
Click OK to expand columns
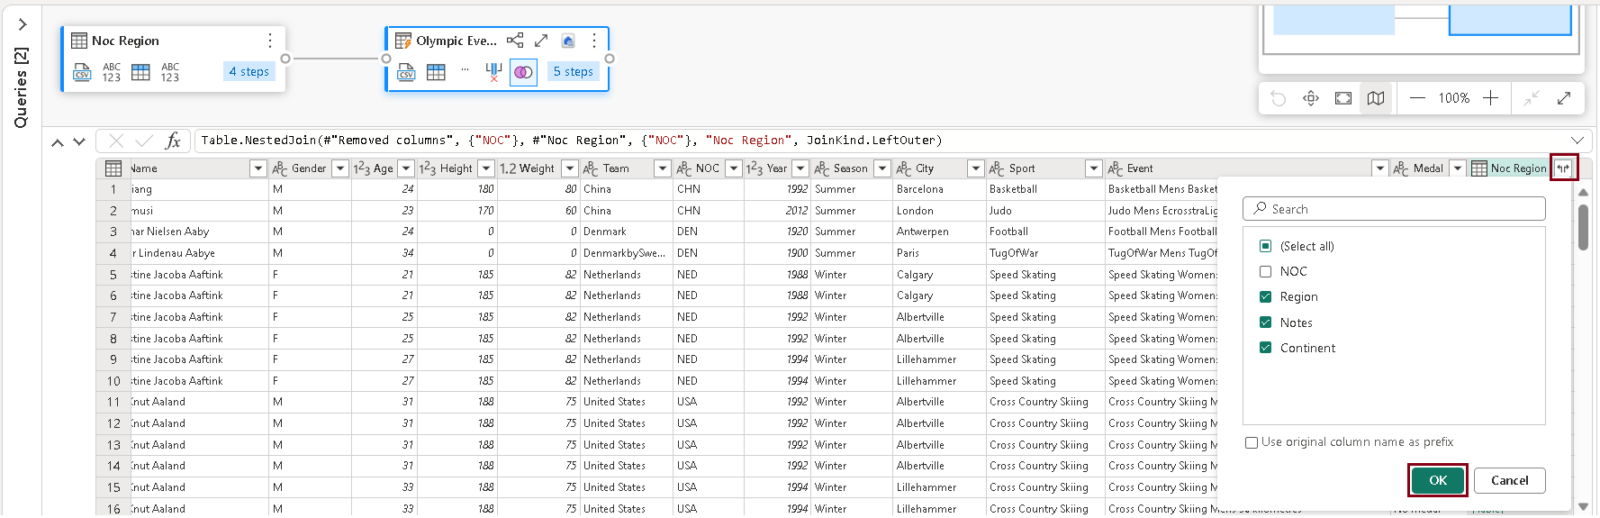[x=1438, y=480]
